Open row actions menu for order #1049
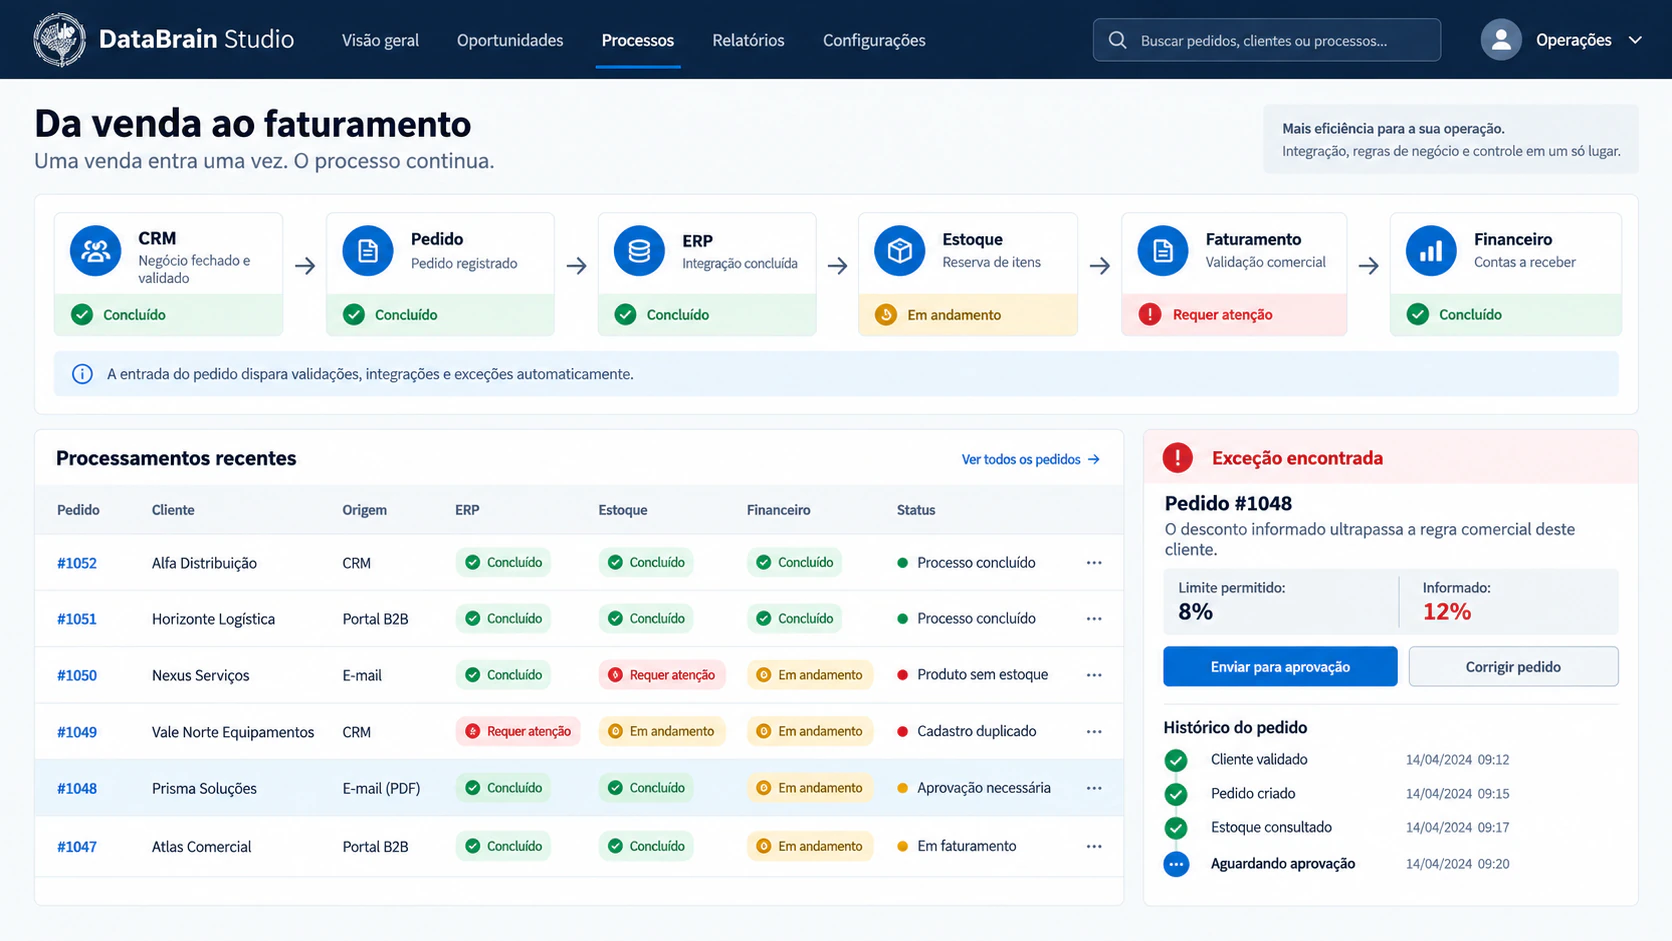Viewport: 1672px width, 941px height. [1094, 732]
